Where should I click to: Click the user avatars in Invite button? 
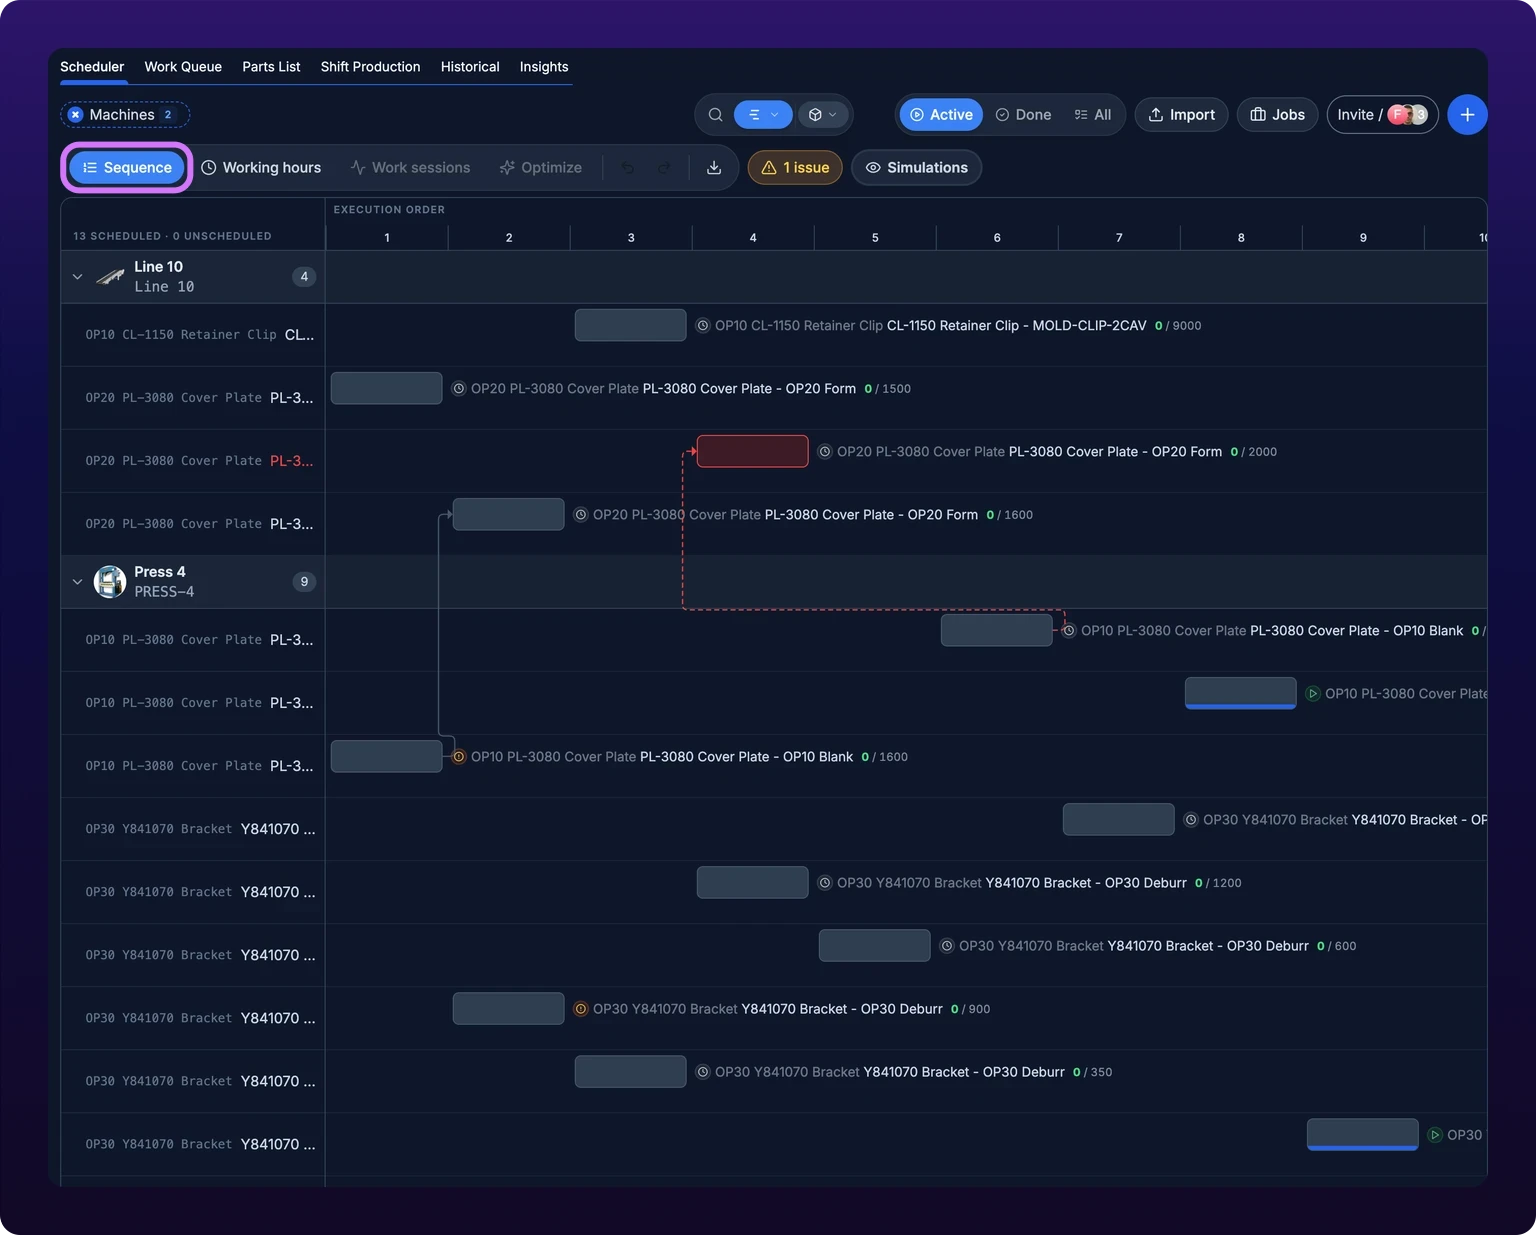point(1408,115)
